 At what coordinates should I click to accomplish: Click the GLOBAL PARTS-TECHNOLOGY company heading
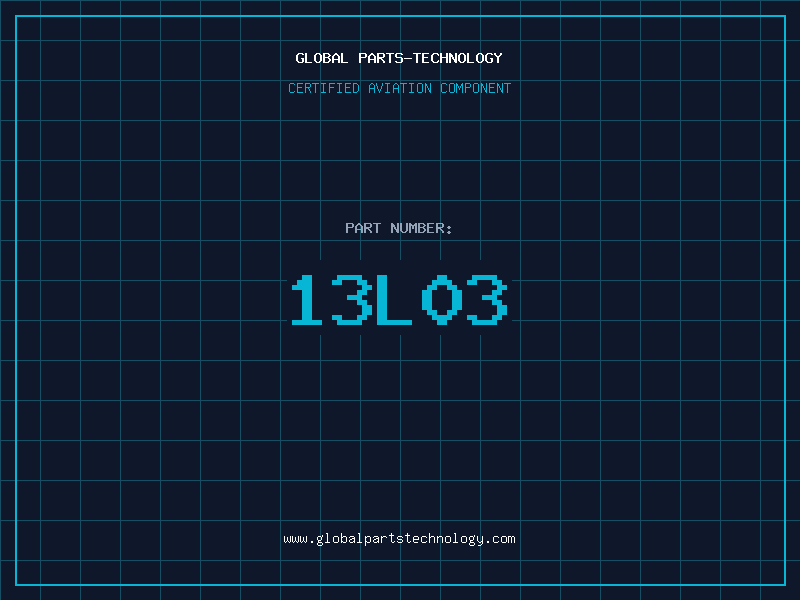click(x=399, y=58)
